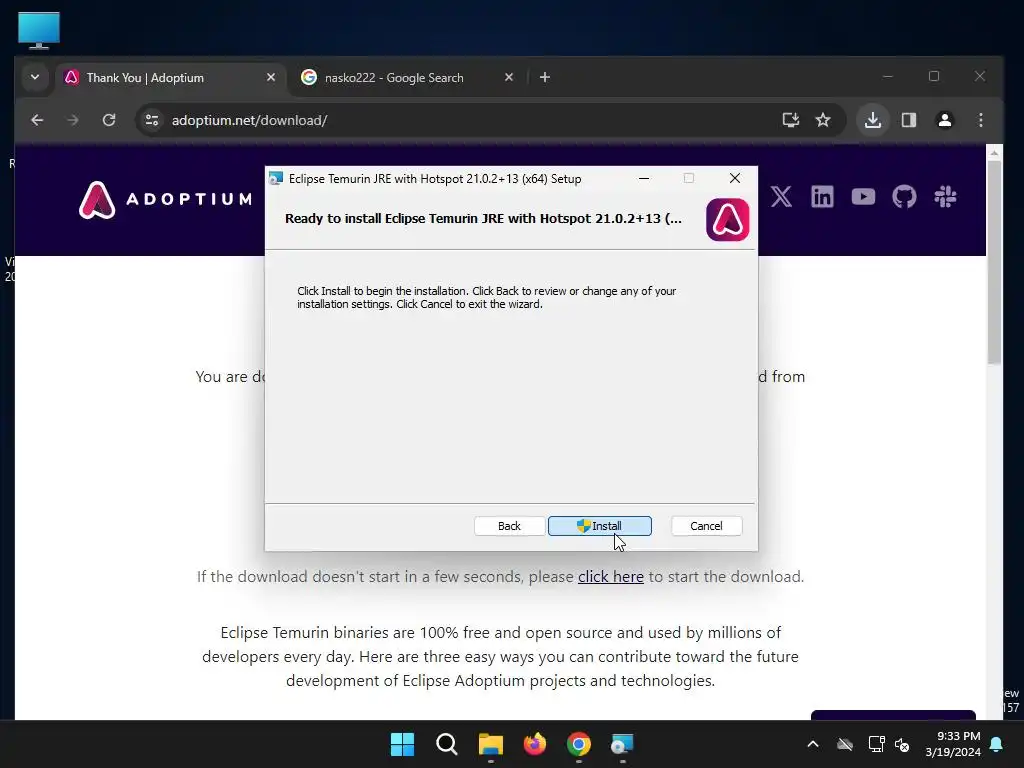The image size is (1024, 768).
Task: Open a new Chrome tab
Action: click(x=545, y=77)
